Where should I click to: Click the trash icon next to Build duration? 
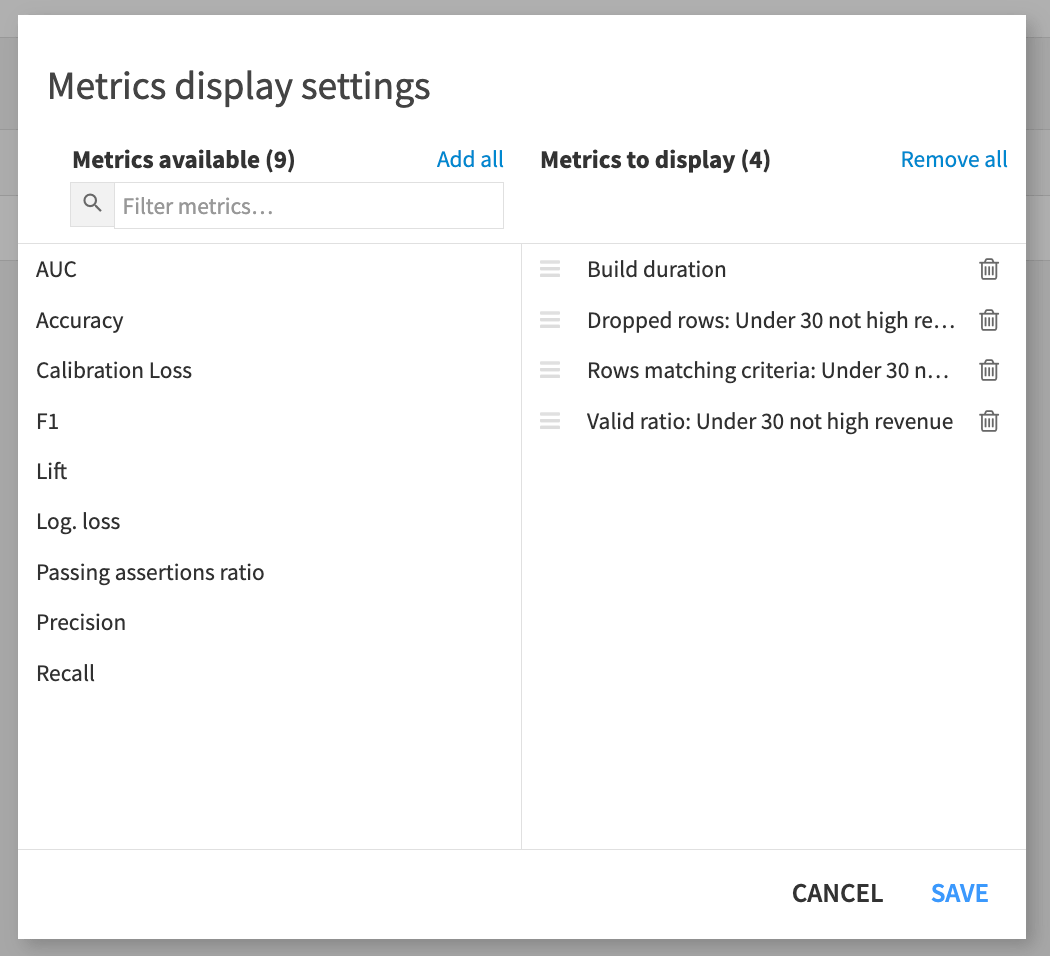(988, 269)
